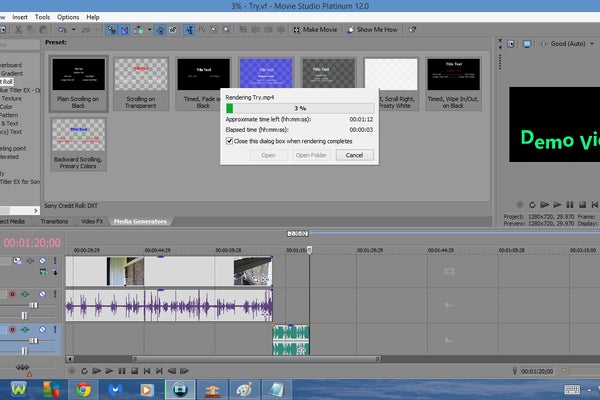Open the Undo history dropdown arrow
The width and height of the screenshot is (600, 400).
73,29
